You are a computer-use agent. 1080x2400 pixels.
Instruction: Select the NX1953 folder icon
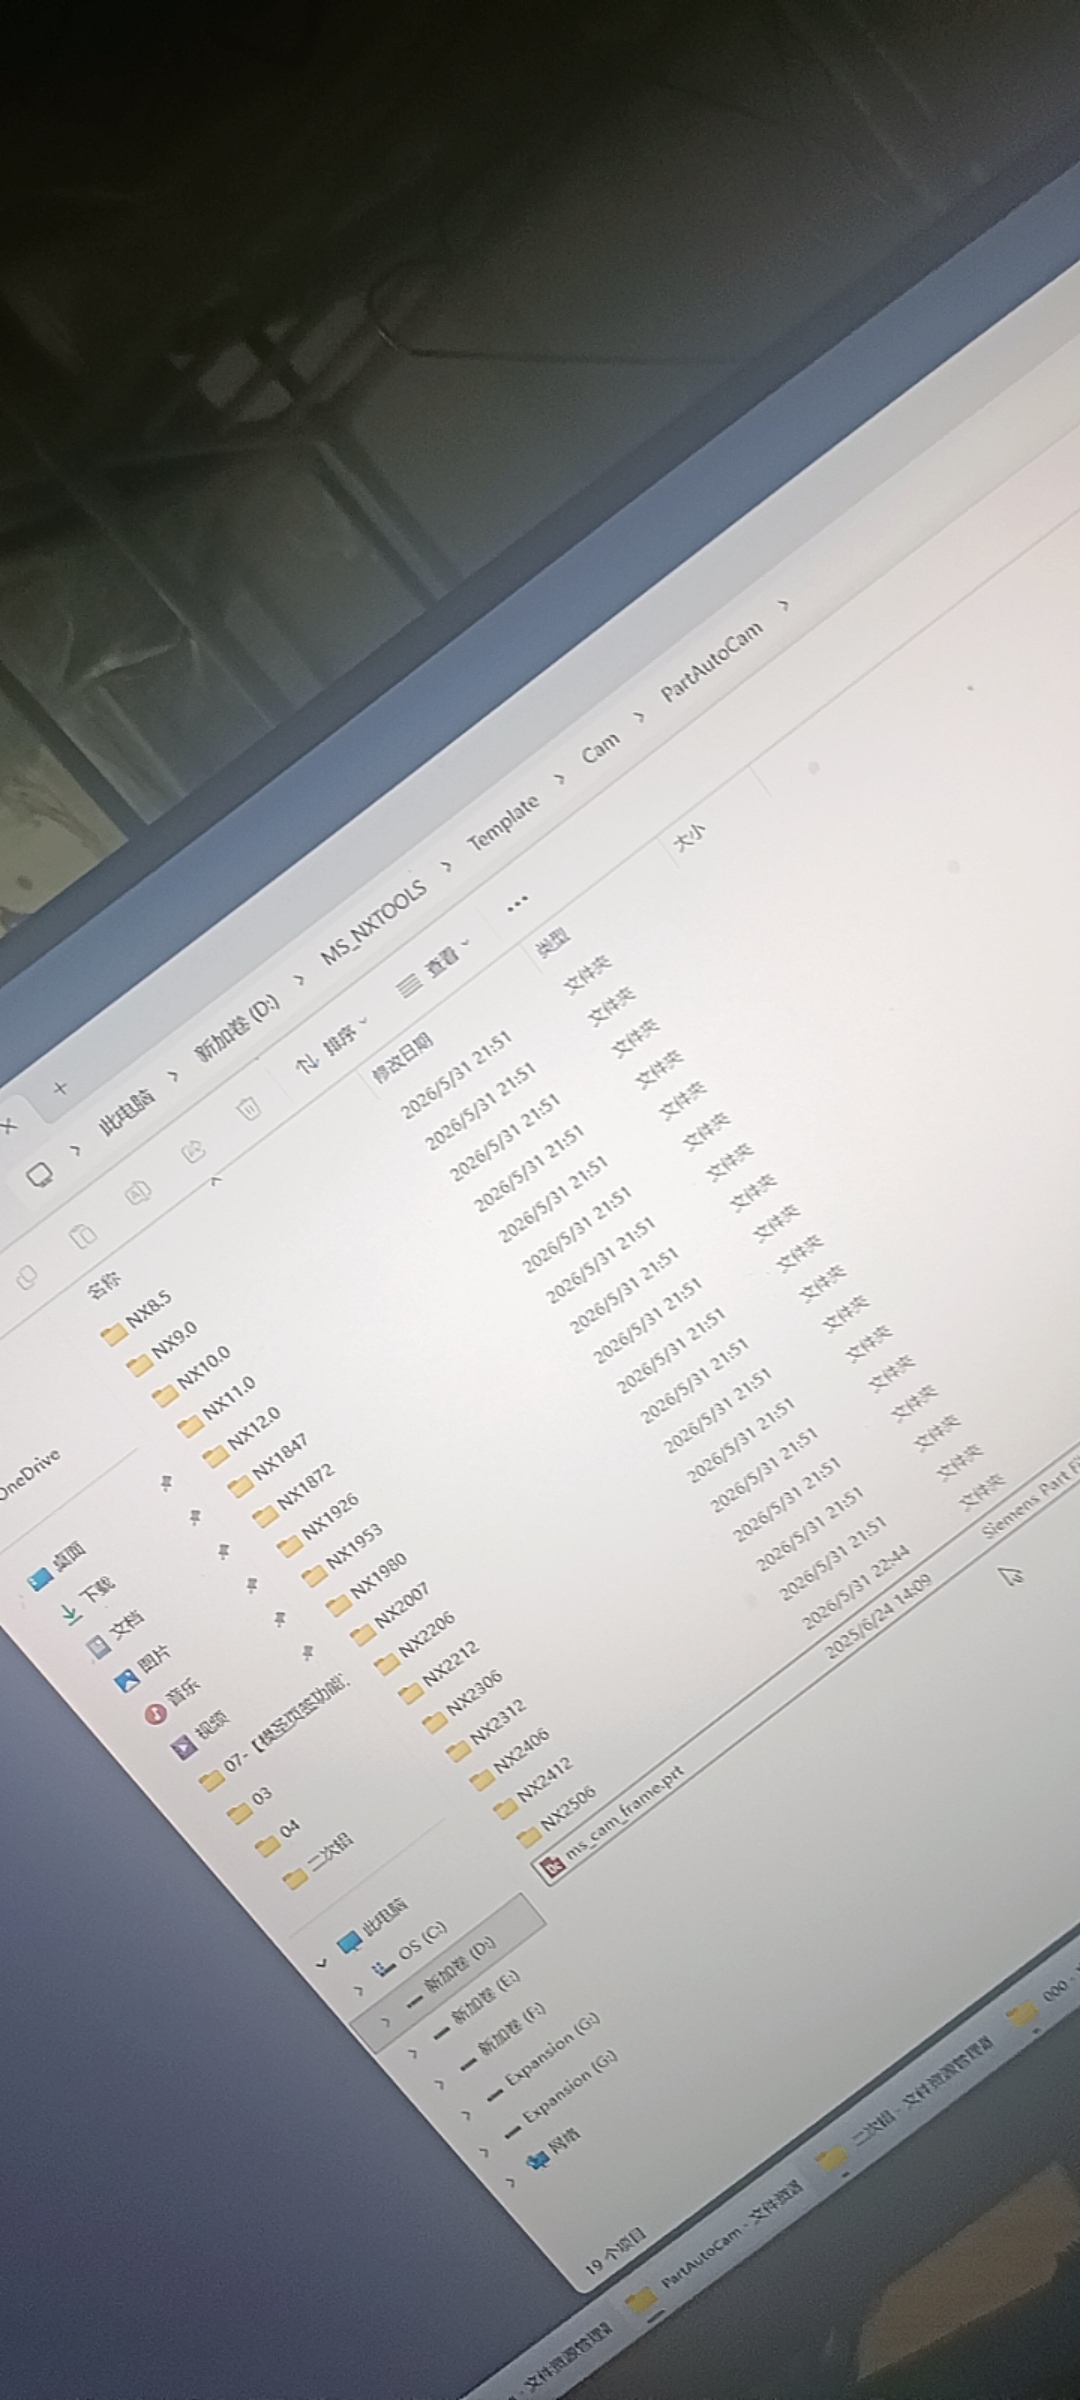click(314, 1577)
